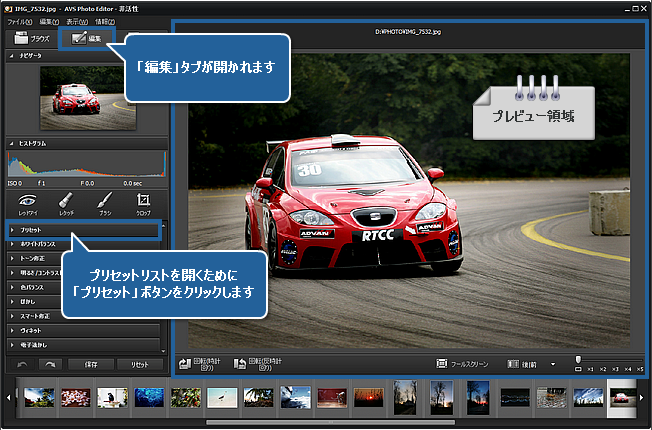Switch to the Browse (ブラウズ) tab
The image size is (652, 430).
31,37
